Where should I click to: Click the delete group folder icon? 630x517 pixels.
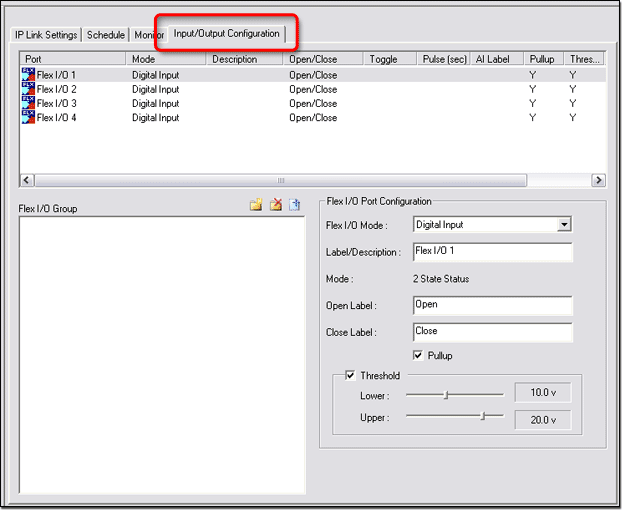pos(275,205)
